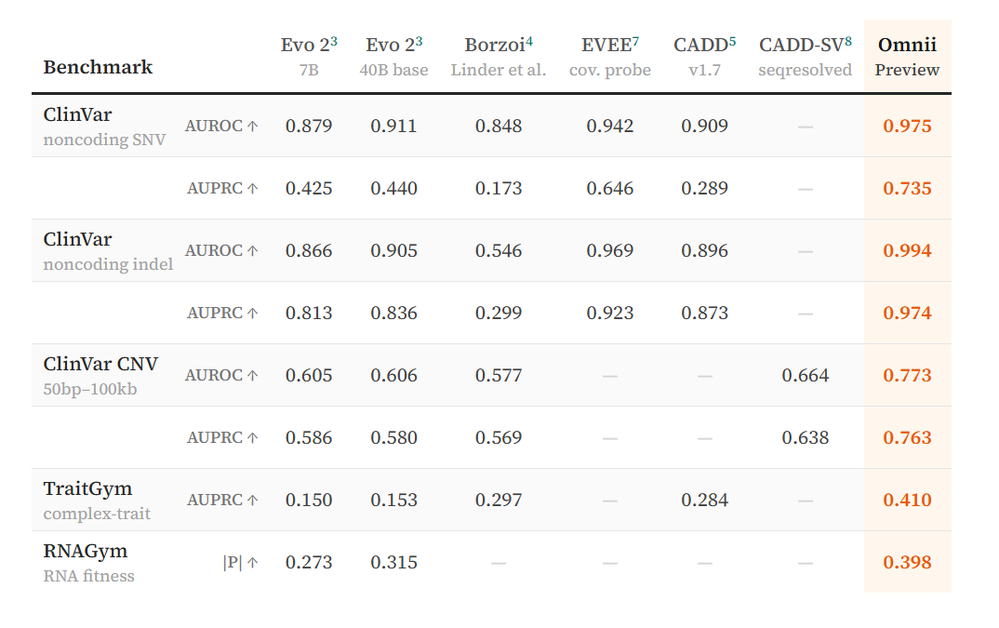This screenshot has height=628, width=999.
Task: Click the up arrow beside |P| metric
Action: [x=253, y=562]
